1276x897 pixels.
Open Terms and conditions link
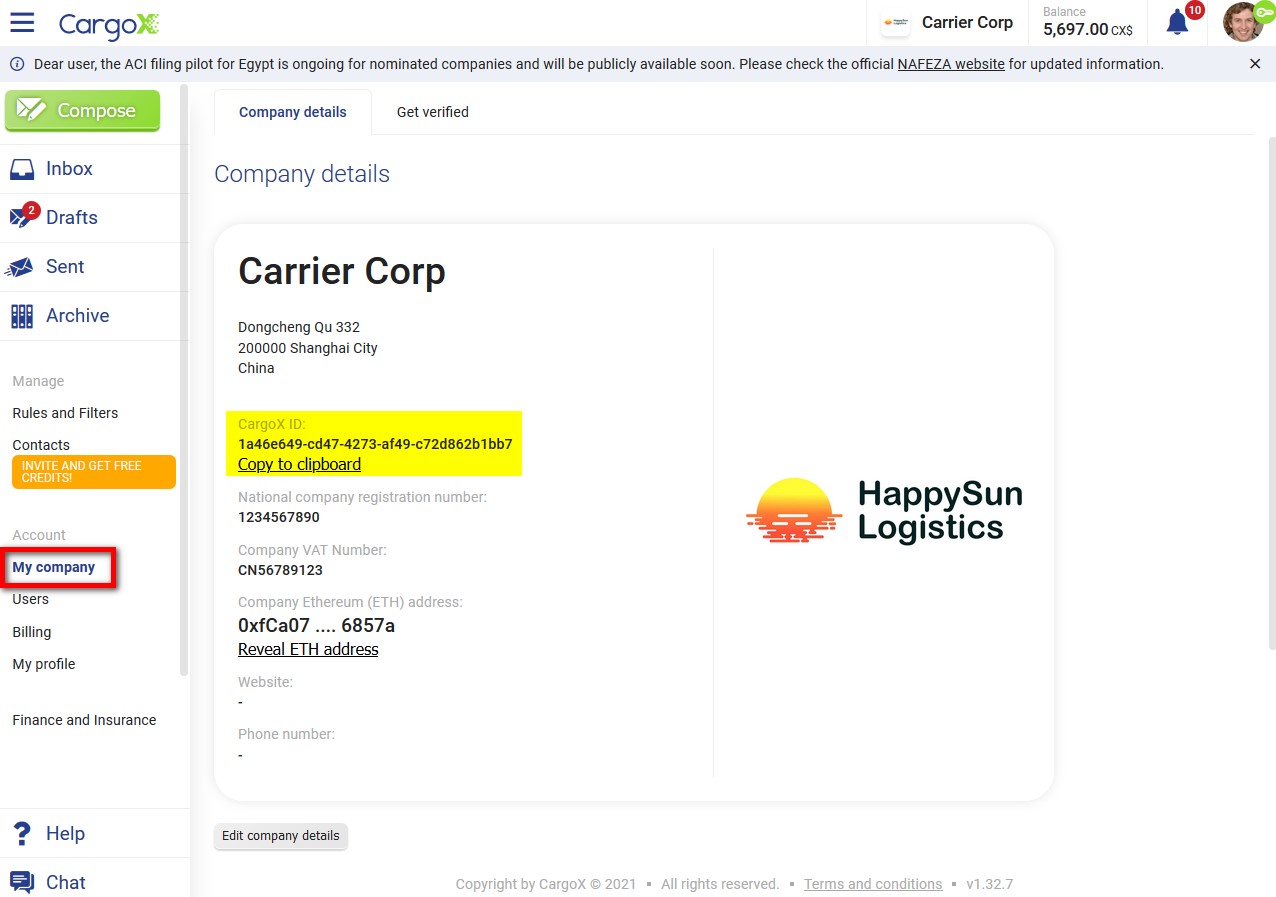coord(873,884)
